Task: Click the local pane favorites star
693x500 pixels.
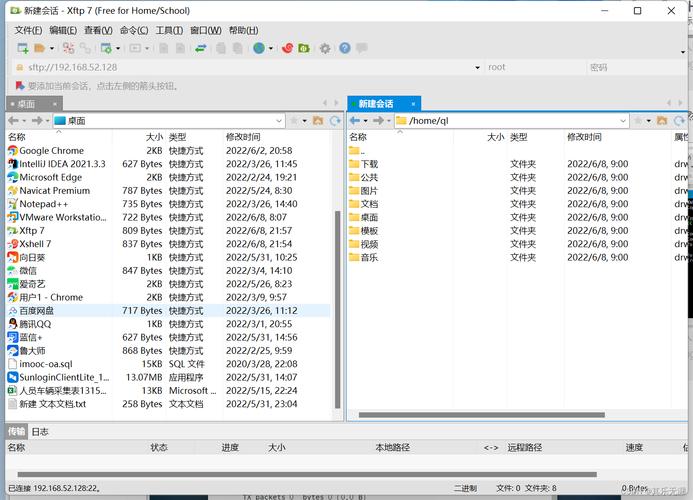Action: click(x=293, y=120)
